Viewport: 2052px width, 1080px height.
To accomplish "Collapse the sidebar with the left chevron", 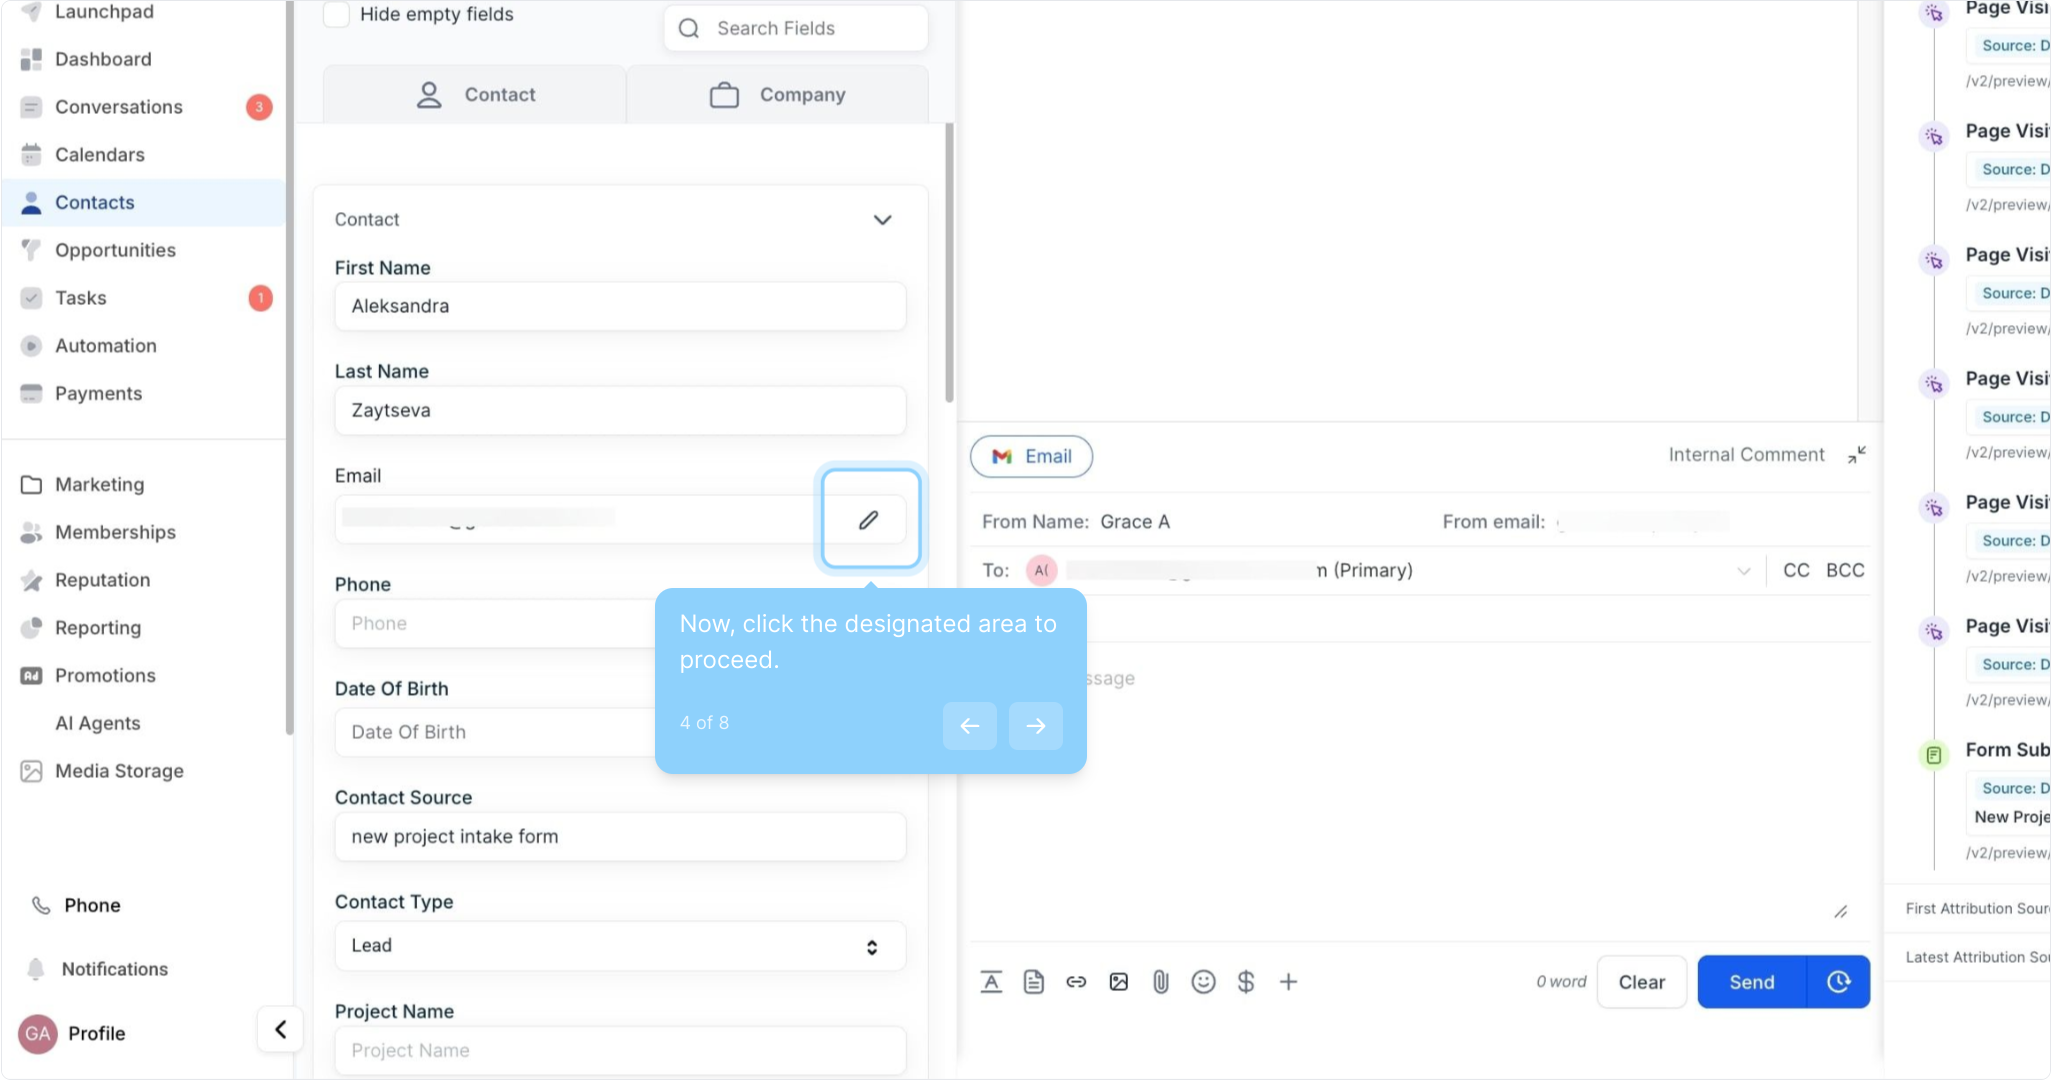I will [x=280, y=1029].
